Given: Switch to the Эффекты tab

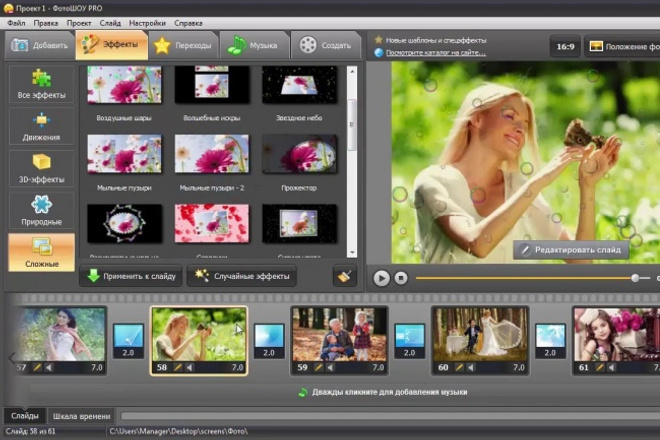Looking at the screenshot, I should [x=112, y=45].
